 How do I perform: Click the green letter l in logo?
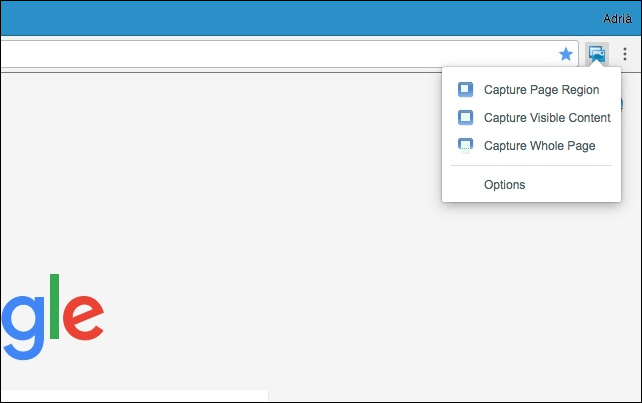click(x=54, y=306)
